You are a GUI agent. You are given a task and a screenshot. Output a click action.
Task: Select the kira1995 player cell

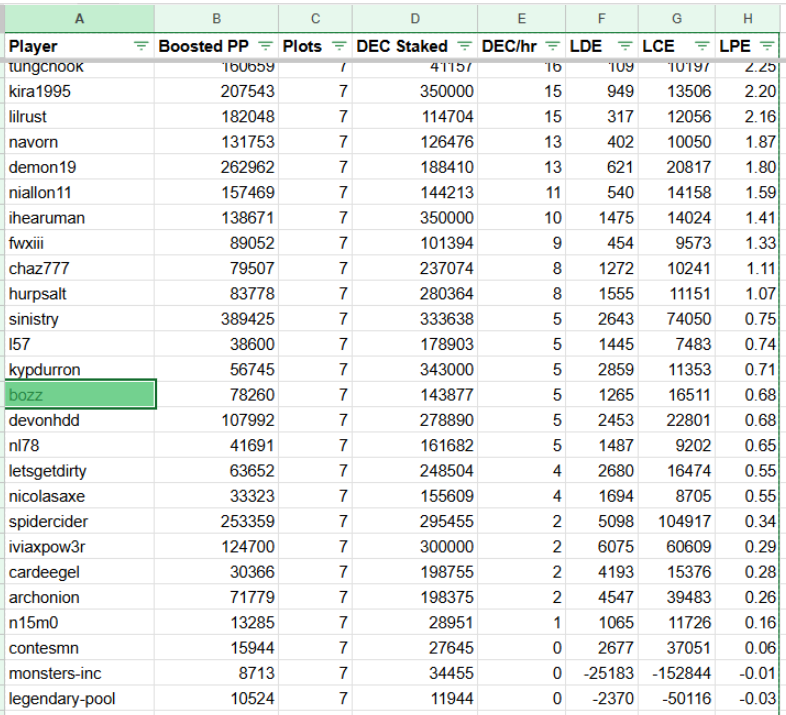[79, 91]
